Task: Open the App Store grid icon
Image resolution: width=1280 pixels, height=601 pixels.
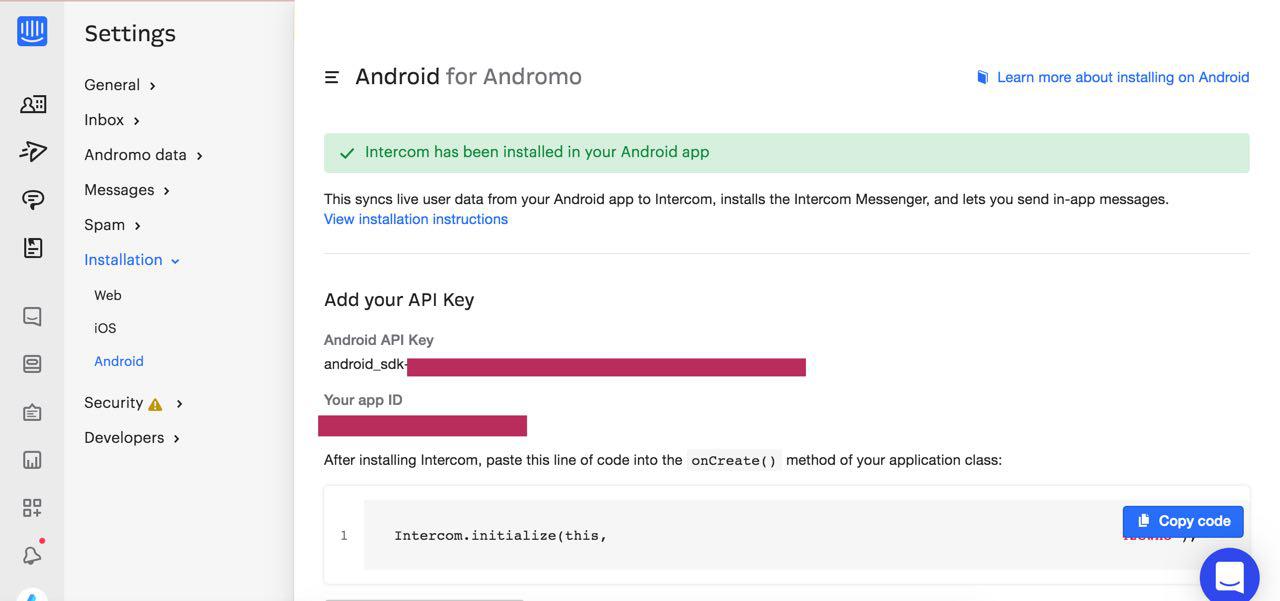Action: 32,508
